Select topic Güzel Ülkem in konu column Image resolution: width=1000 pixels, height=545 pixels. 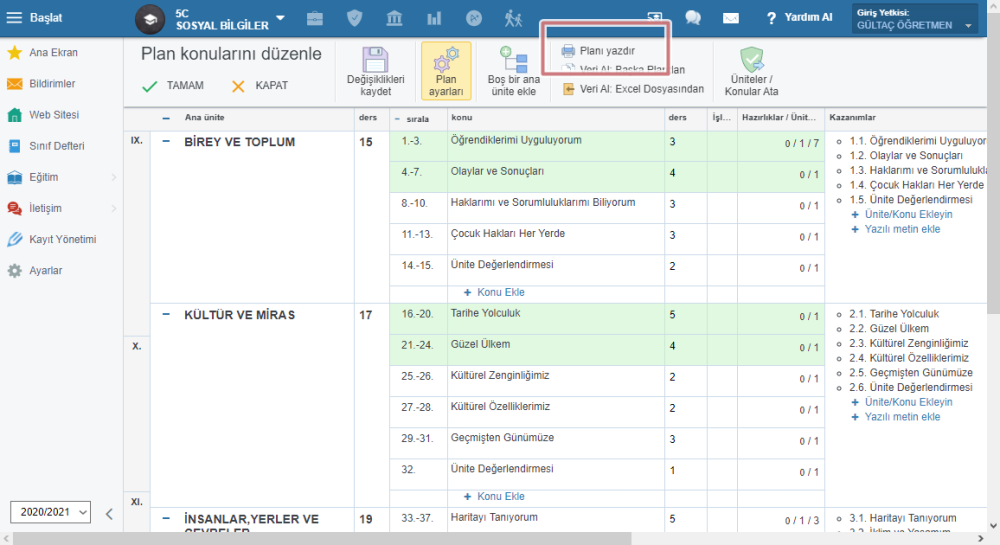[x=480, y=344]
